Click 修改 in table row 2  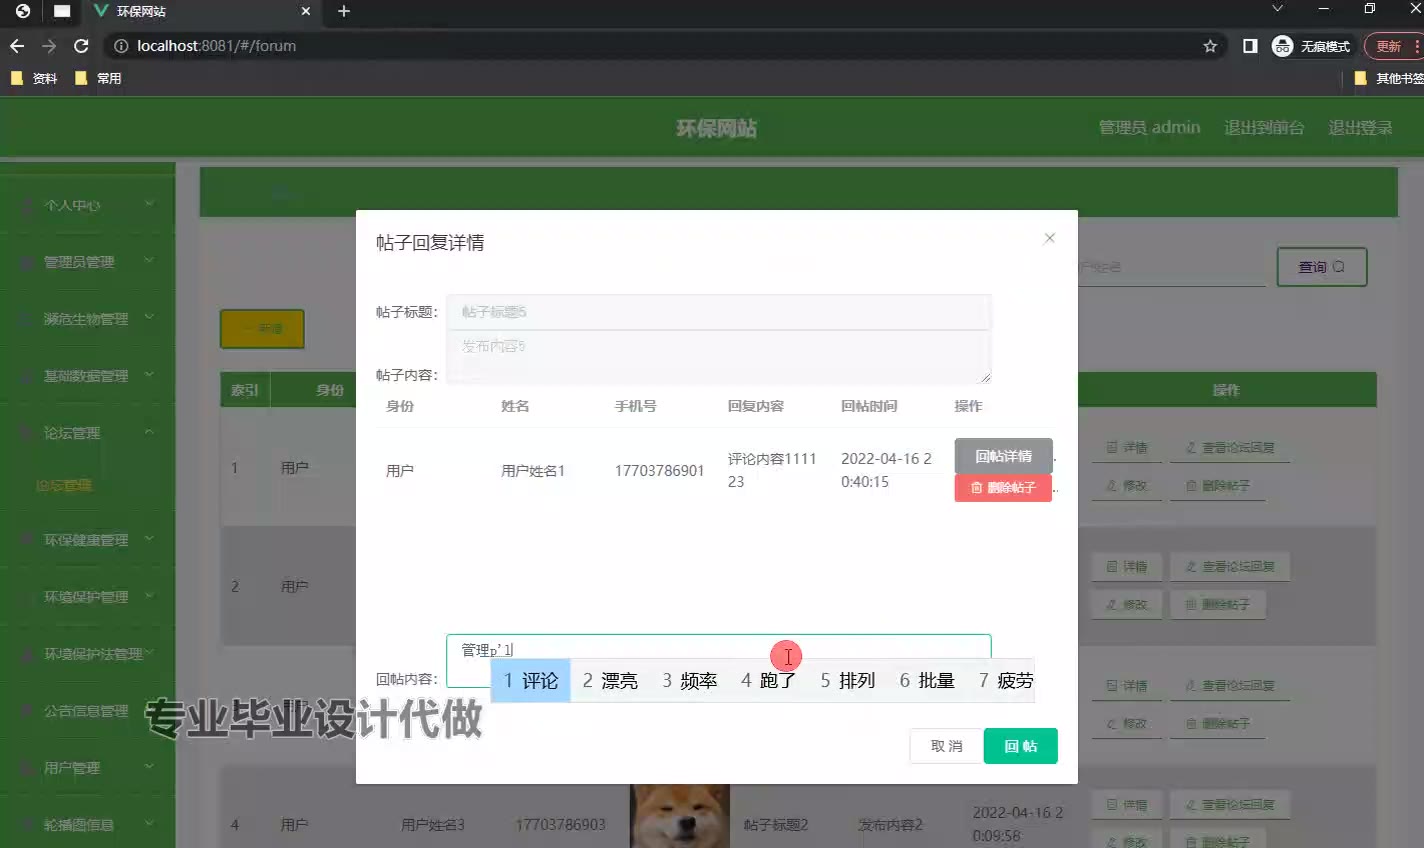coord(1127,605)
